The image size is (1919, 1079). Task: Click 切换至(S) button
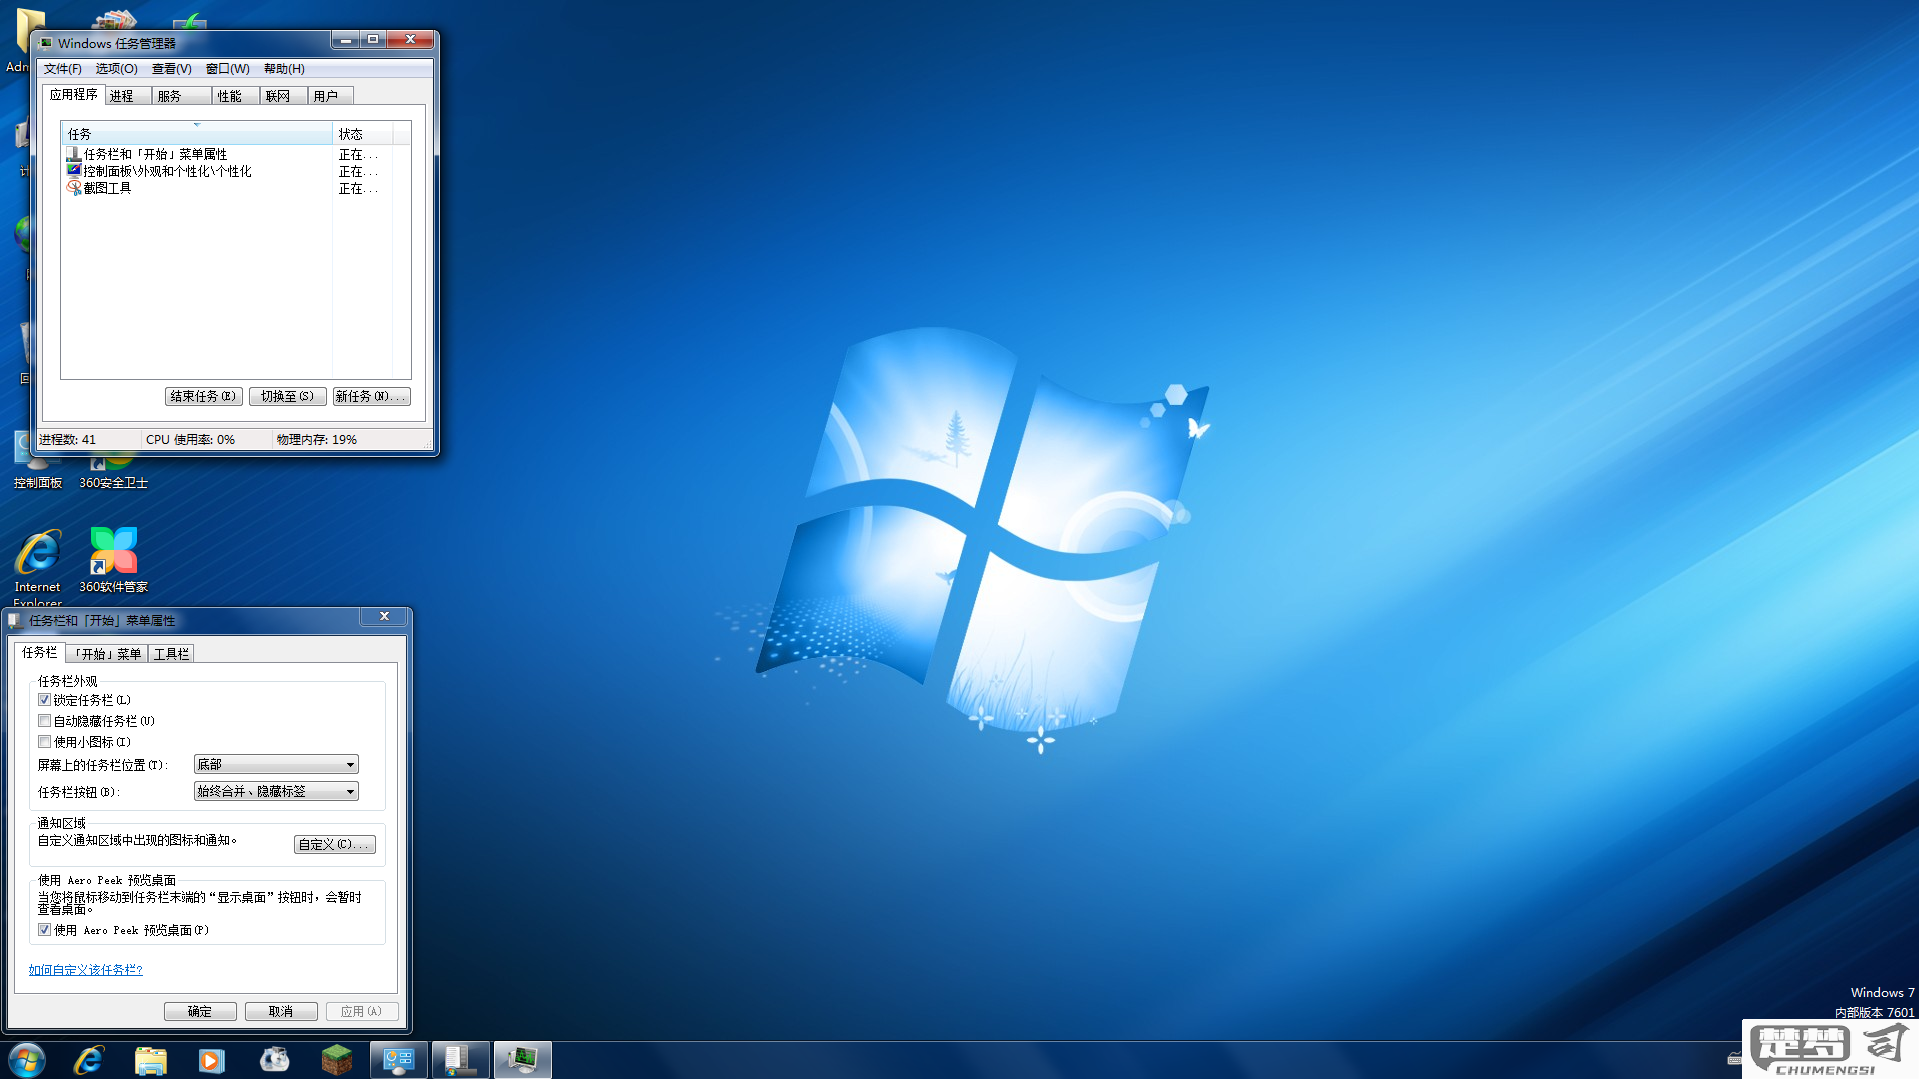pos(287,397)
